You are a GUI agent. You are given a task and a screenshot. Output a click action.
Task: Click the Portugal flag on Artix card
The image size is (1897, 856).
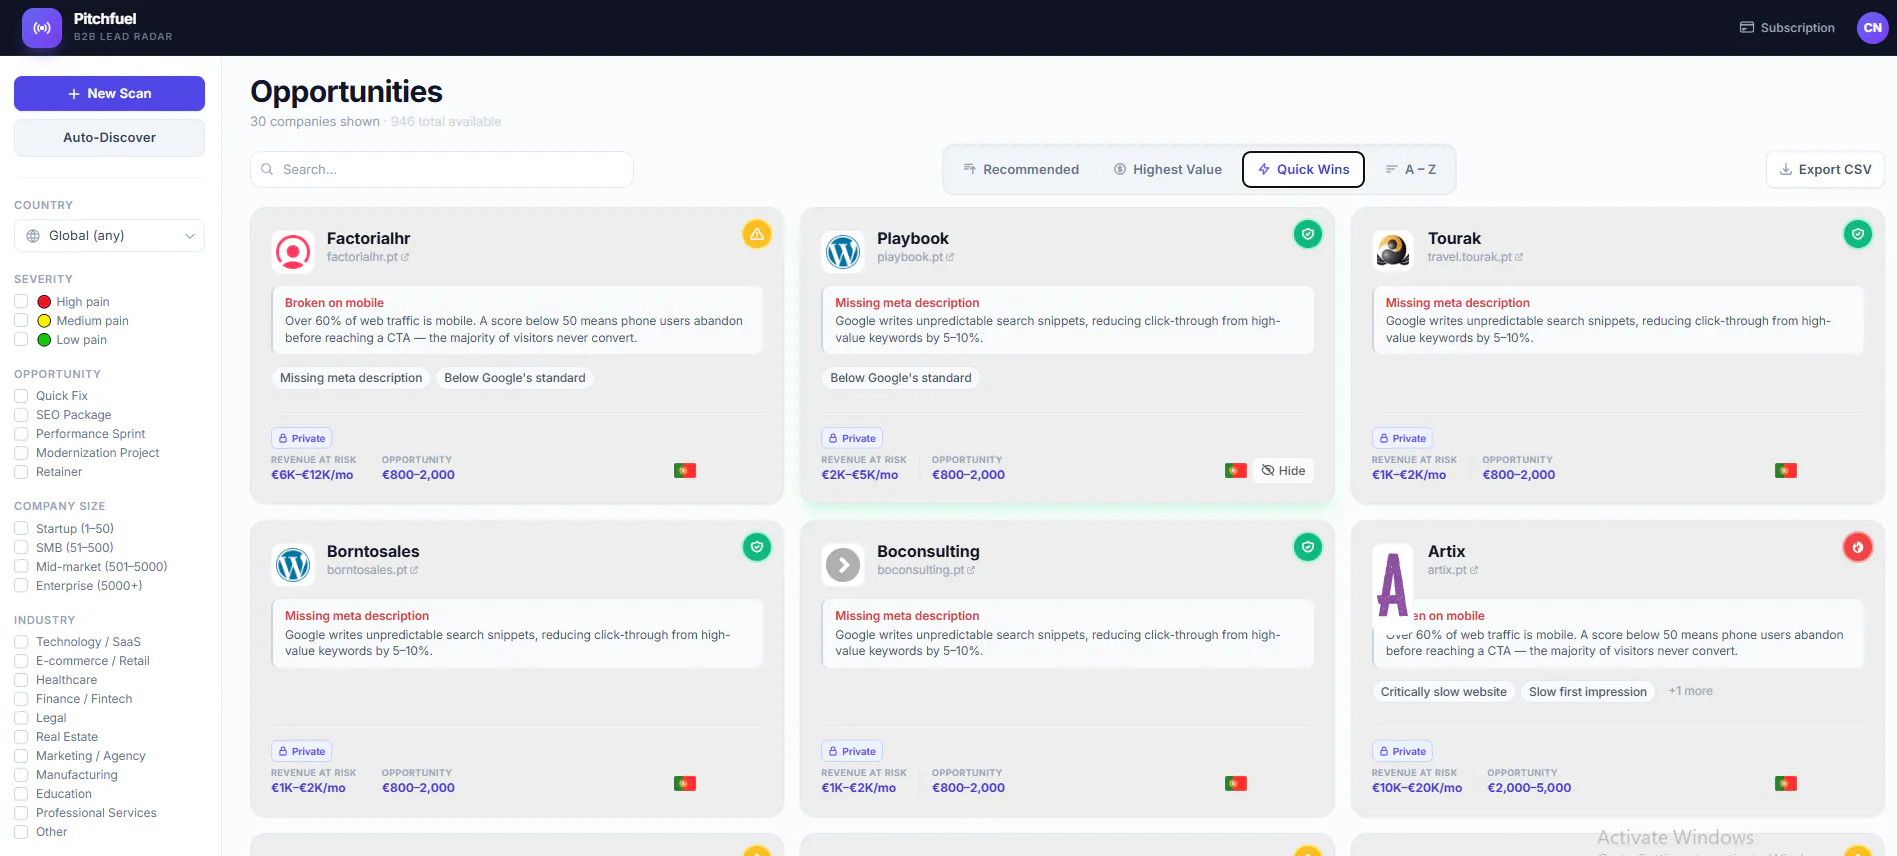(x=1786, y=783)
